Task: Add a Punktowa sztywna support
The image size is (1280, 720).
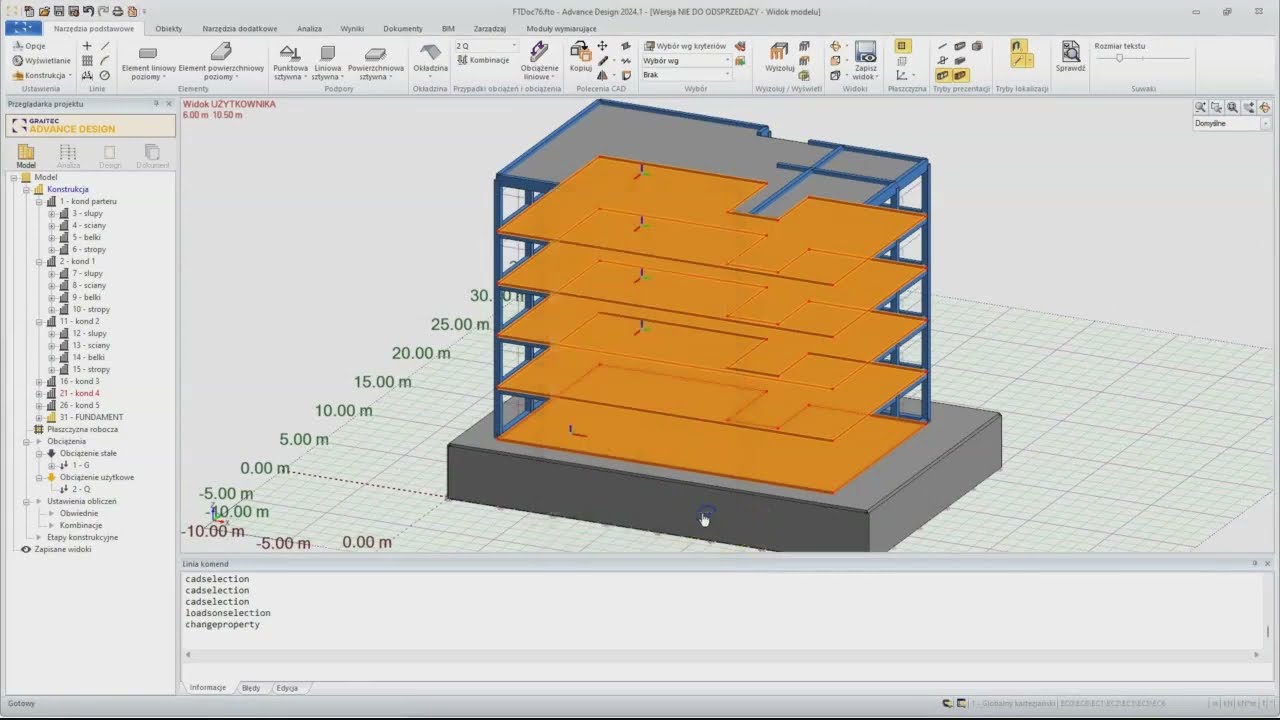Action: click(x=290, y=62)
